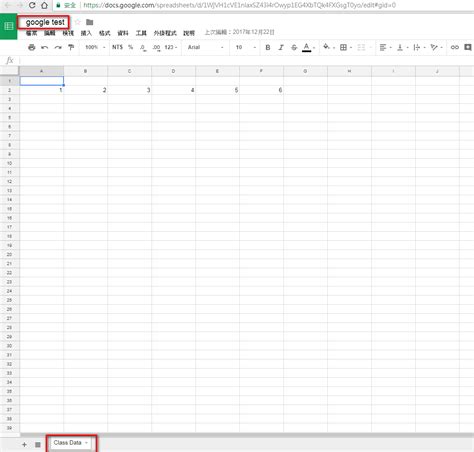Star the google test spreadsheet
This screenshot has height=452, width=474.
tap(78, 22)
